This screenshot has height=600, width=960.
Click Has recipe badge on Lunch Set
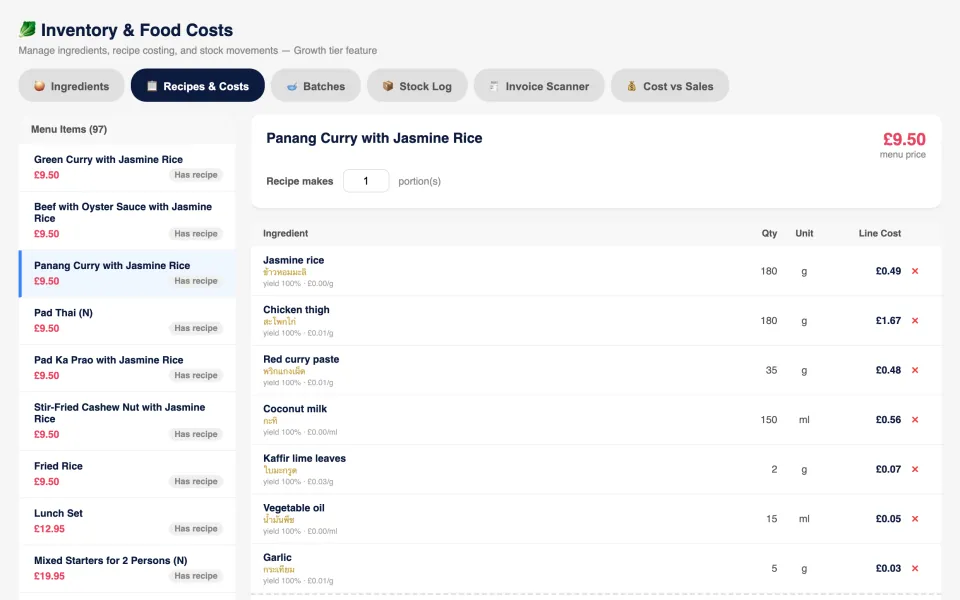point(196,529)
